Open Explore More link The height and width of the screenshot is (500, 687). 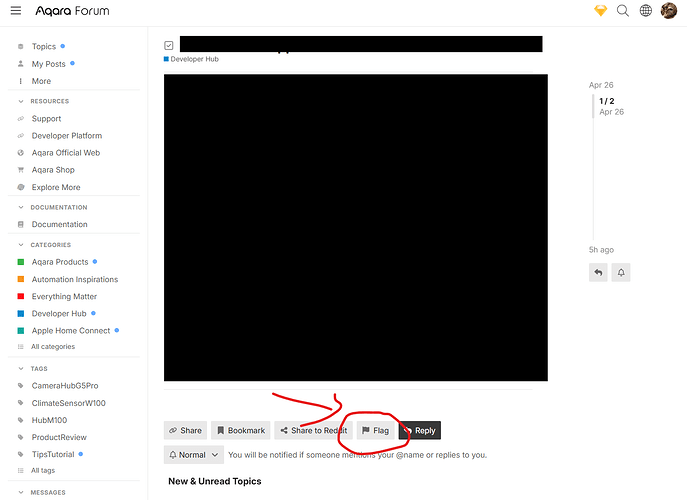click(56, 188)
